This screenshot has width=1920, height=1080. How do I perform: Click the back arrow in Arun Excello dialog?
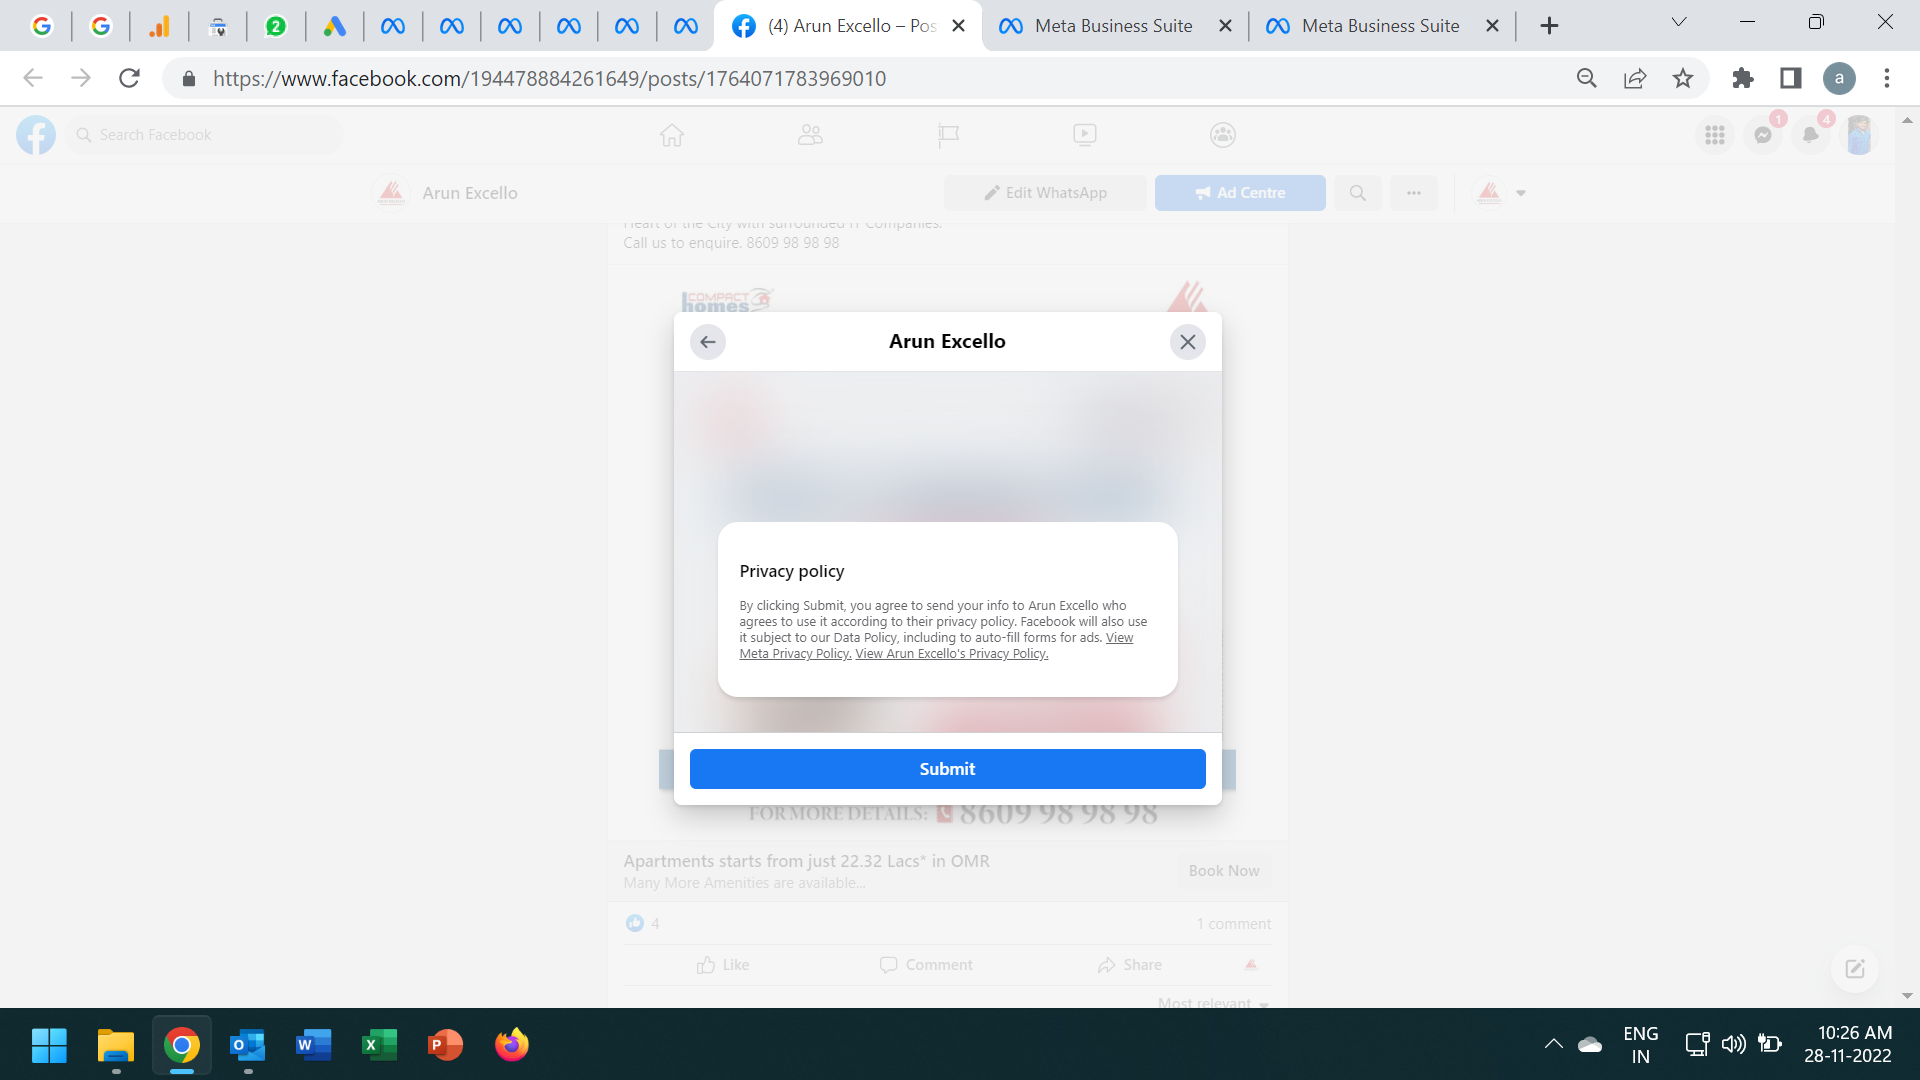click(x=707, y=342)
